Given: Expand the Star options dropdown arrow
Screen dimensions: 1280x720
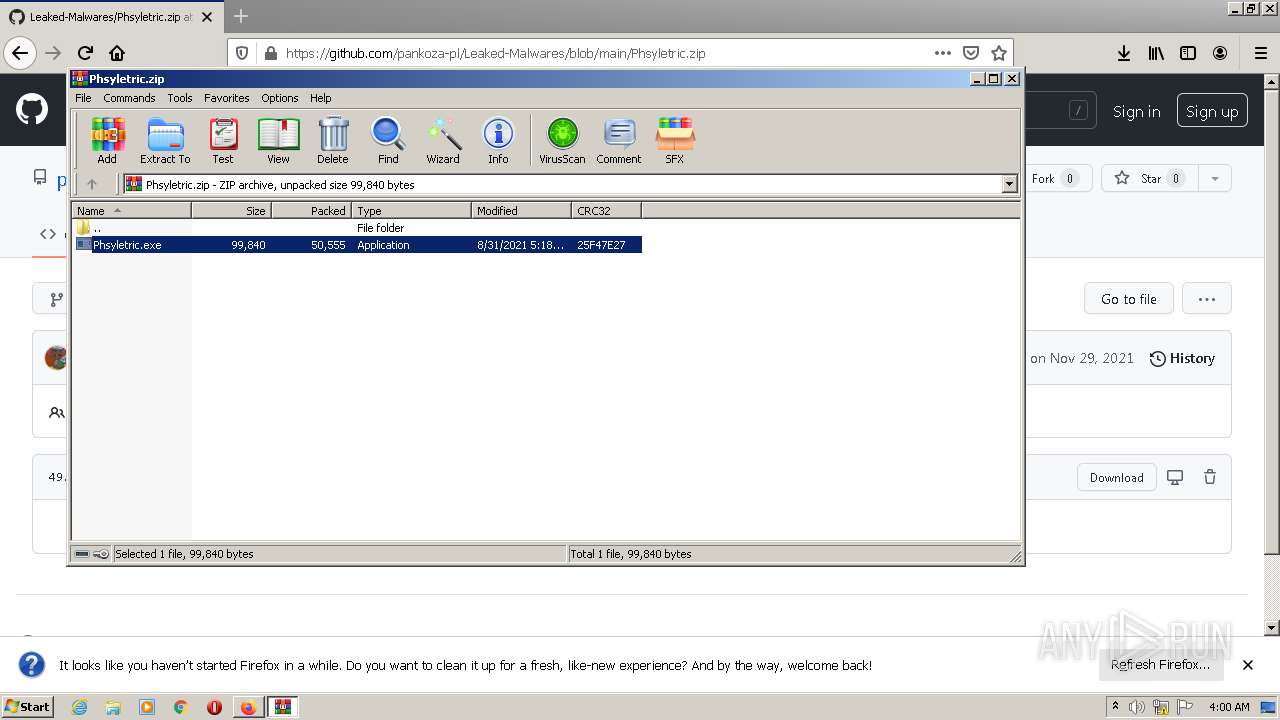Looking at the screenshot, I should (1214, 179).
